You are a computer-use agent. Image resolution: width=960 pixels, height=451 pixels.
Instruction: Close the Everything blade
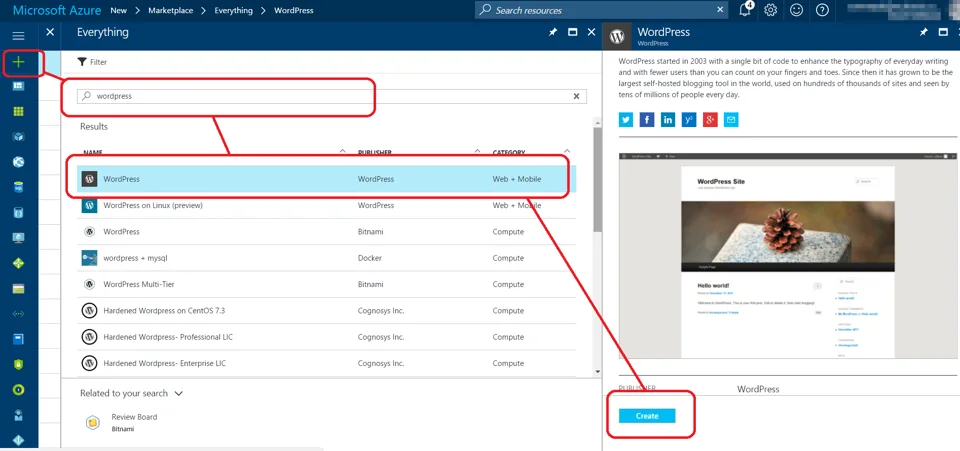591,32
